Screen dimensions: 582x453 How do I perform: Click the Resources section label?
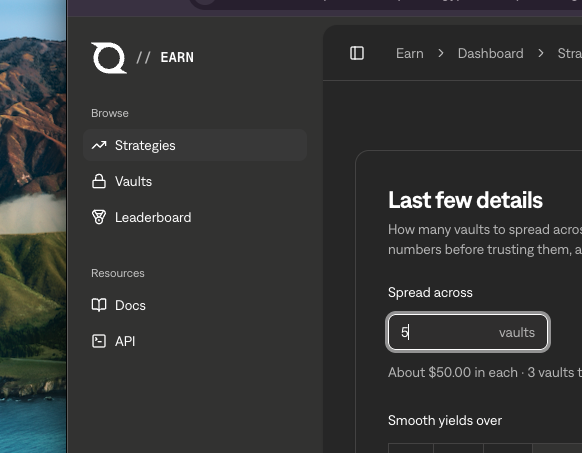(x=118, y=273)
